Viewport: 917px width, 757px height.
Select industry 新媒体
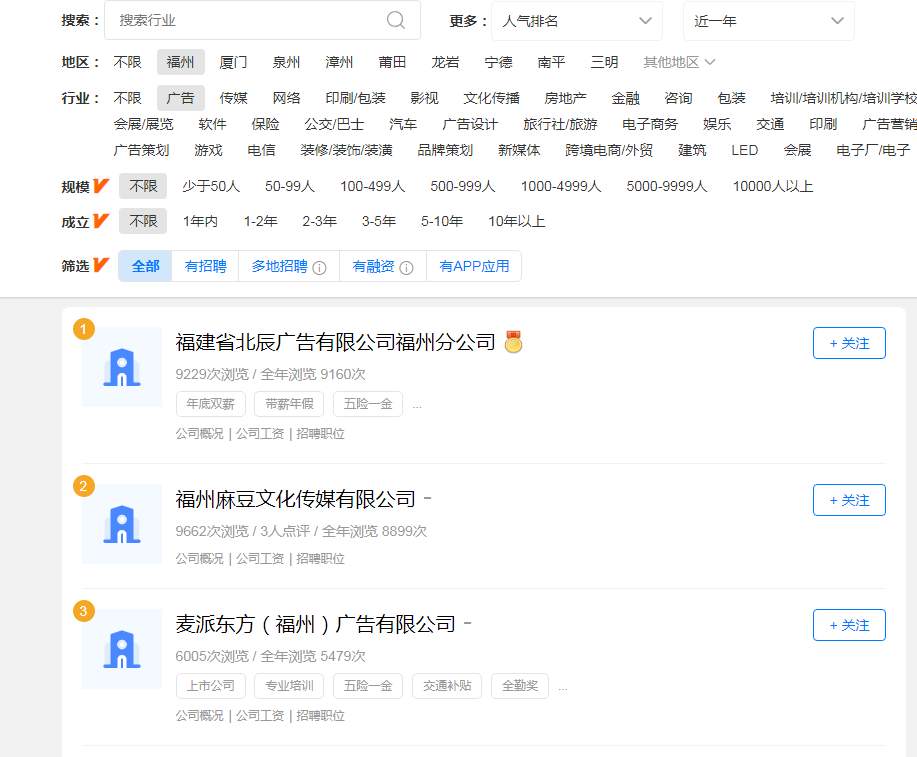[519, 150]
